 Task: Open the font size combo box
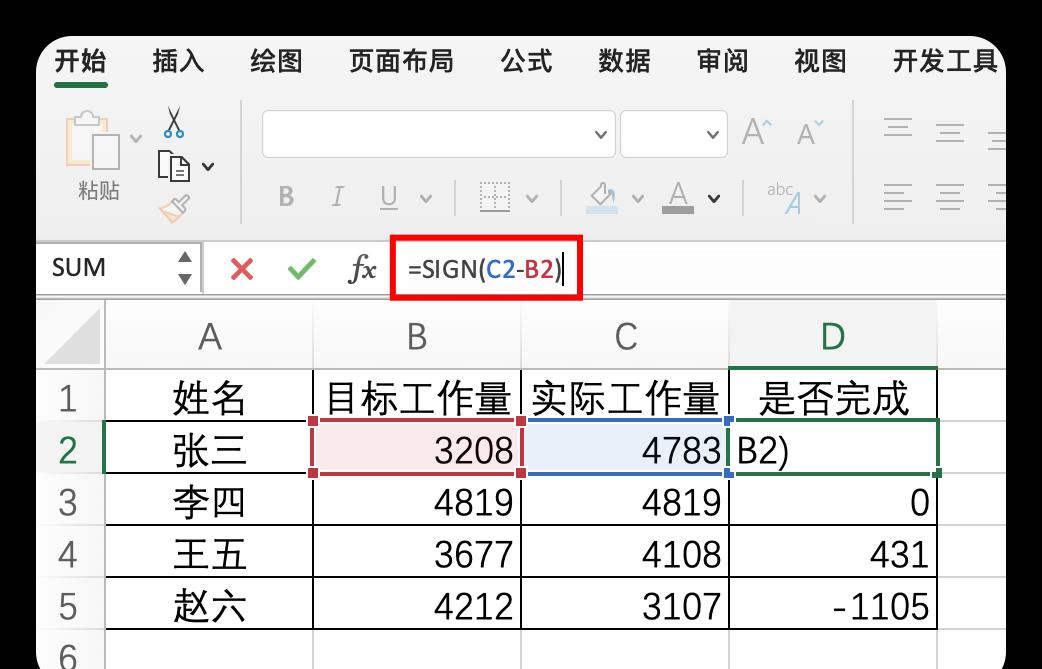click(x=674, y=134)
